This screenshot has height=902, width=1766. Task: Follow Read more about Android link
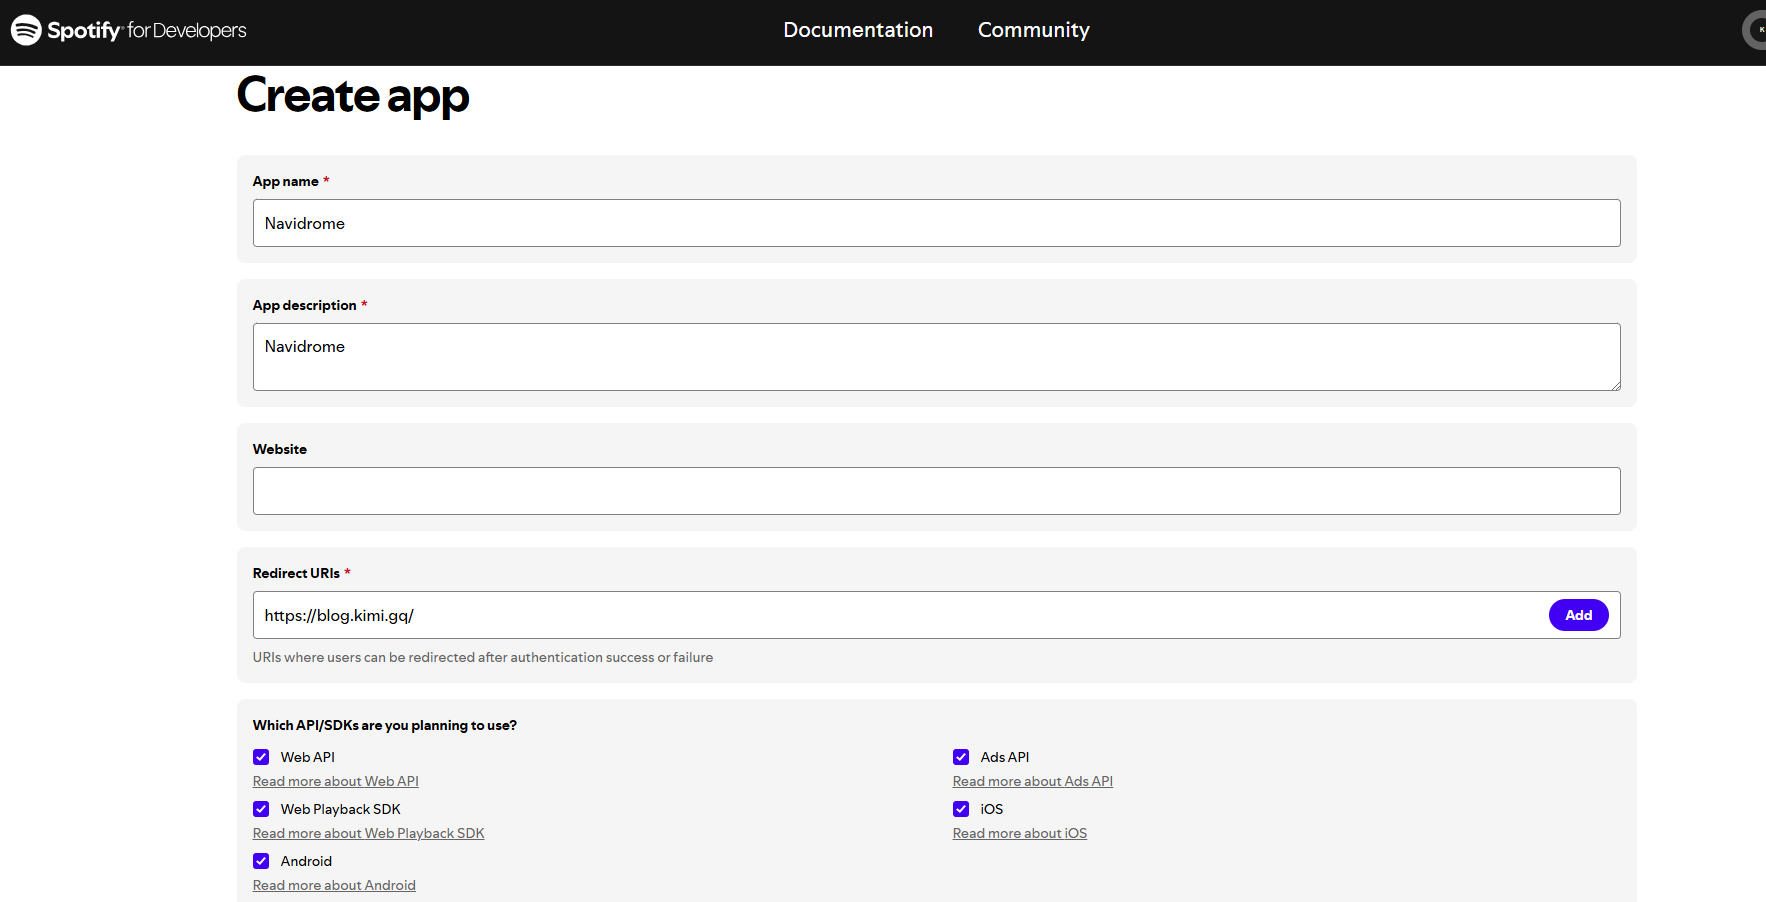coord(334,885)
